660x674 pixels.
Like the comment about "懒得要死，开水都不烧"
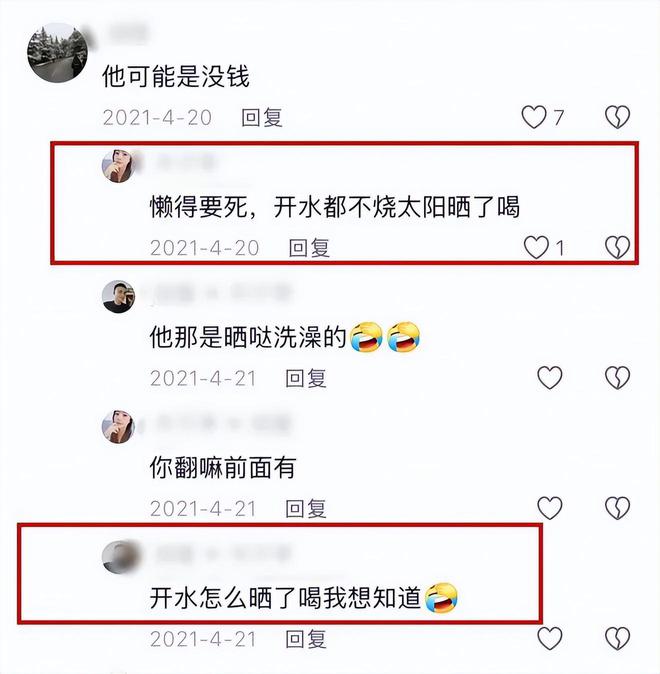pyautogui.click(x=536, y=247)
